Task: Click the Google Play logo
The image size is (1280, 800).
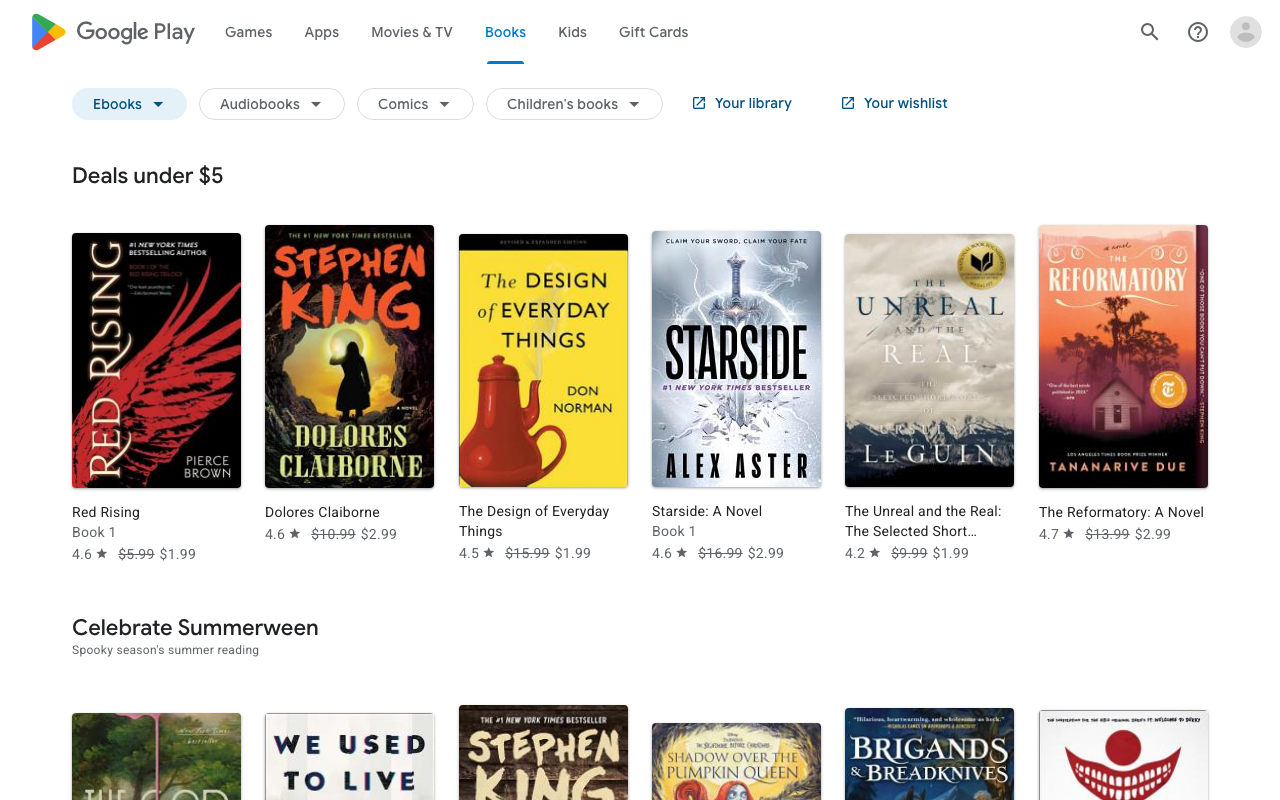Action: (113, 32)
